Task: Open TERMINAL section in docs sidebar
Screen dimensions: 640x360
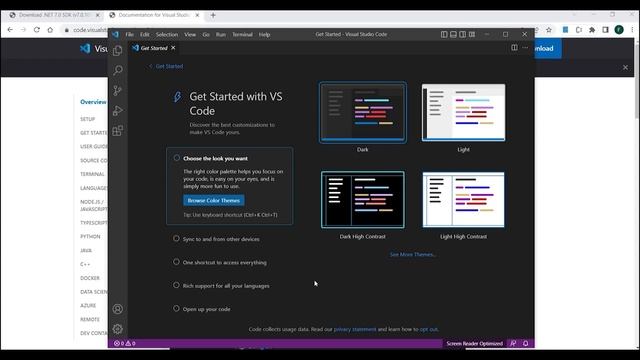Action: 92,174
